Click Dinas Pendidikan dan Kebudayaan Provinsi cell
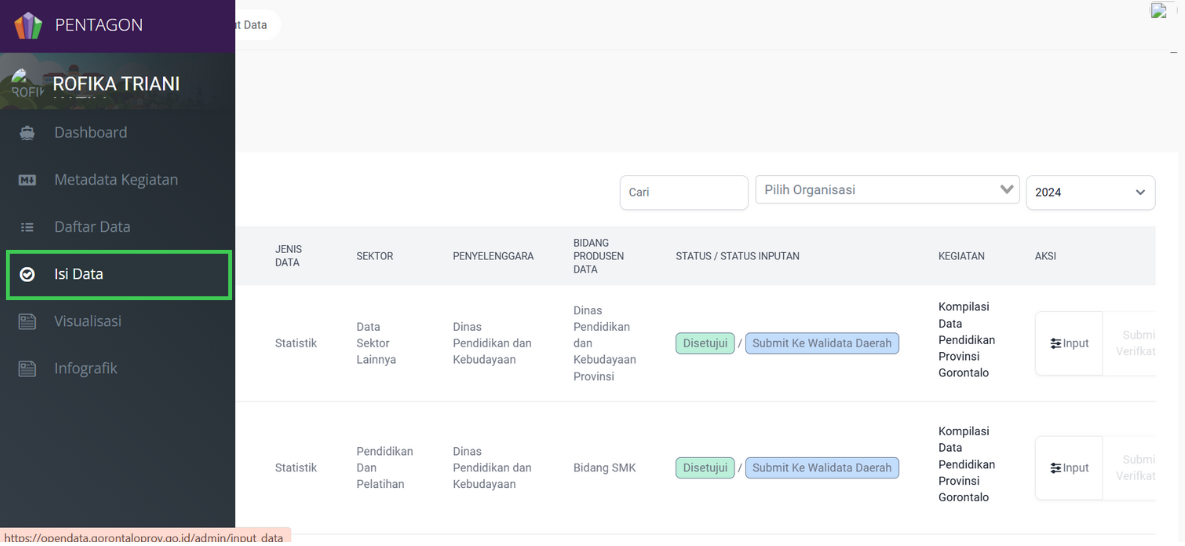Viewport: 1185px width, 546px height. pyautogui.click(x=606, y=343)
